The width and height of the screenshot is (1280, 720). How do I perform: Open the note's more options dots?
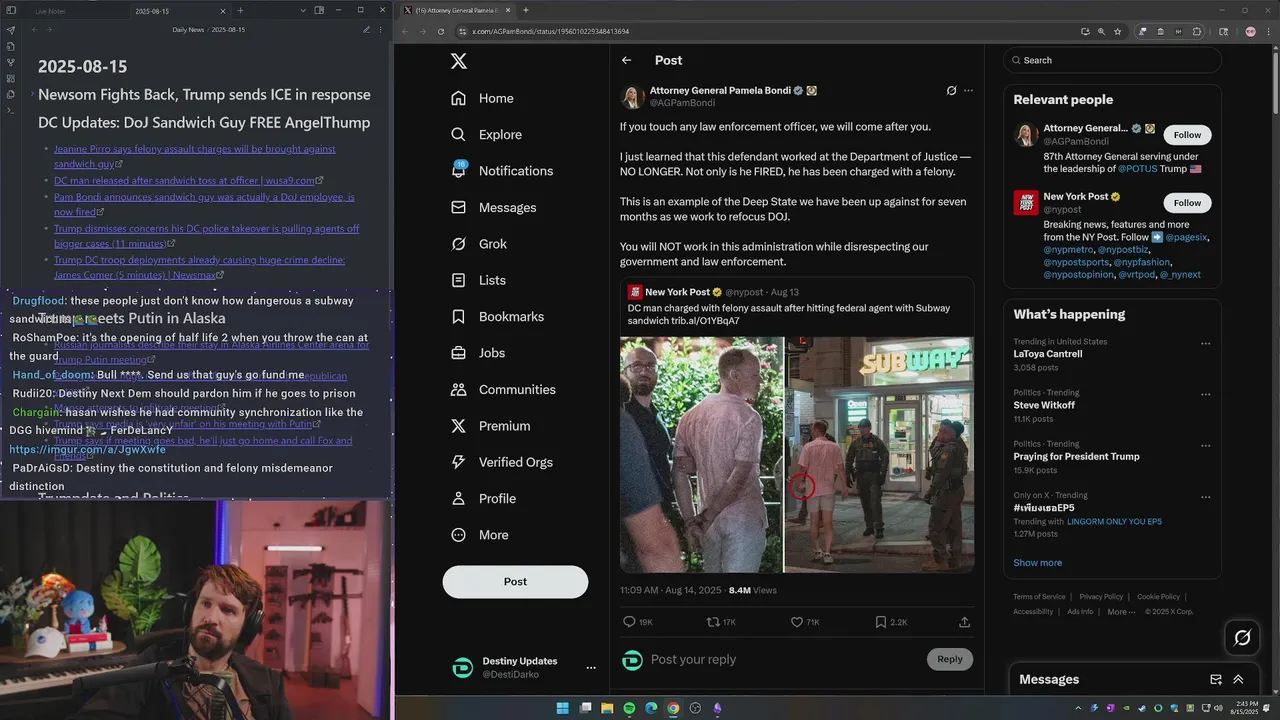(381, 30)
